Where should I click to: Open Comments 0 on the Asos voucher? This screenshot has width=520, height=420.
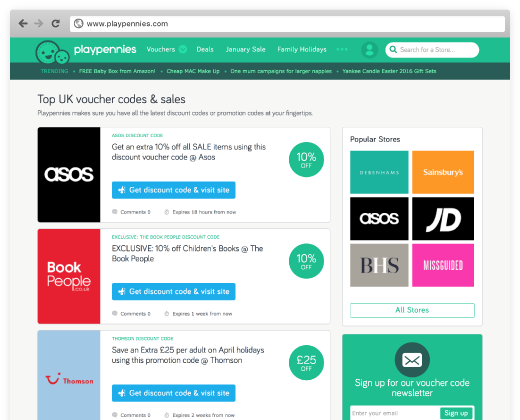[132, 212]
